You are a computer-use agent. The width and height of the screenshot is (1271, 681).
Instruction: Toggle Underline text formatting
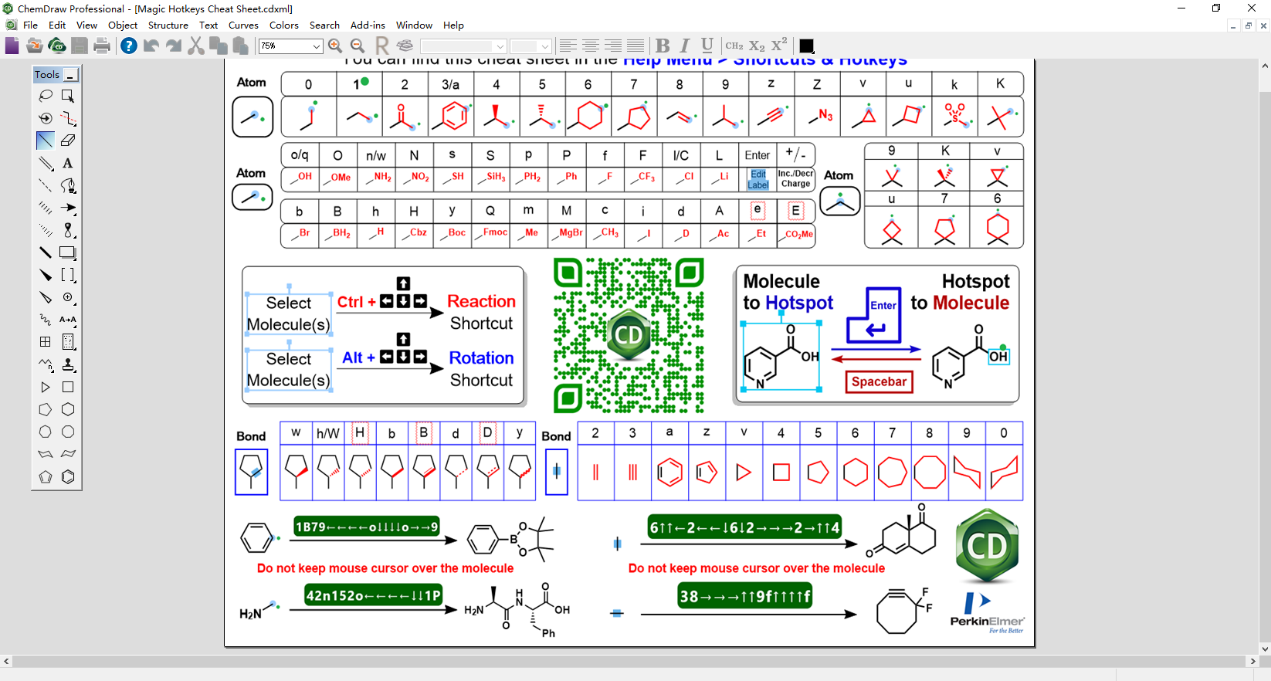(707, 46)
